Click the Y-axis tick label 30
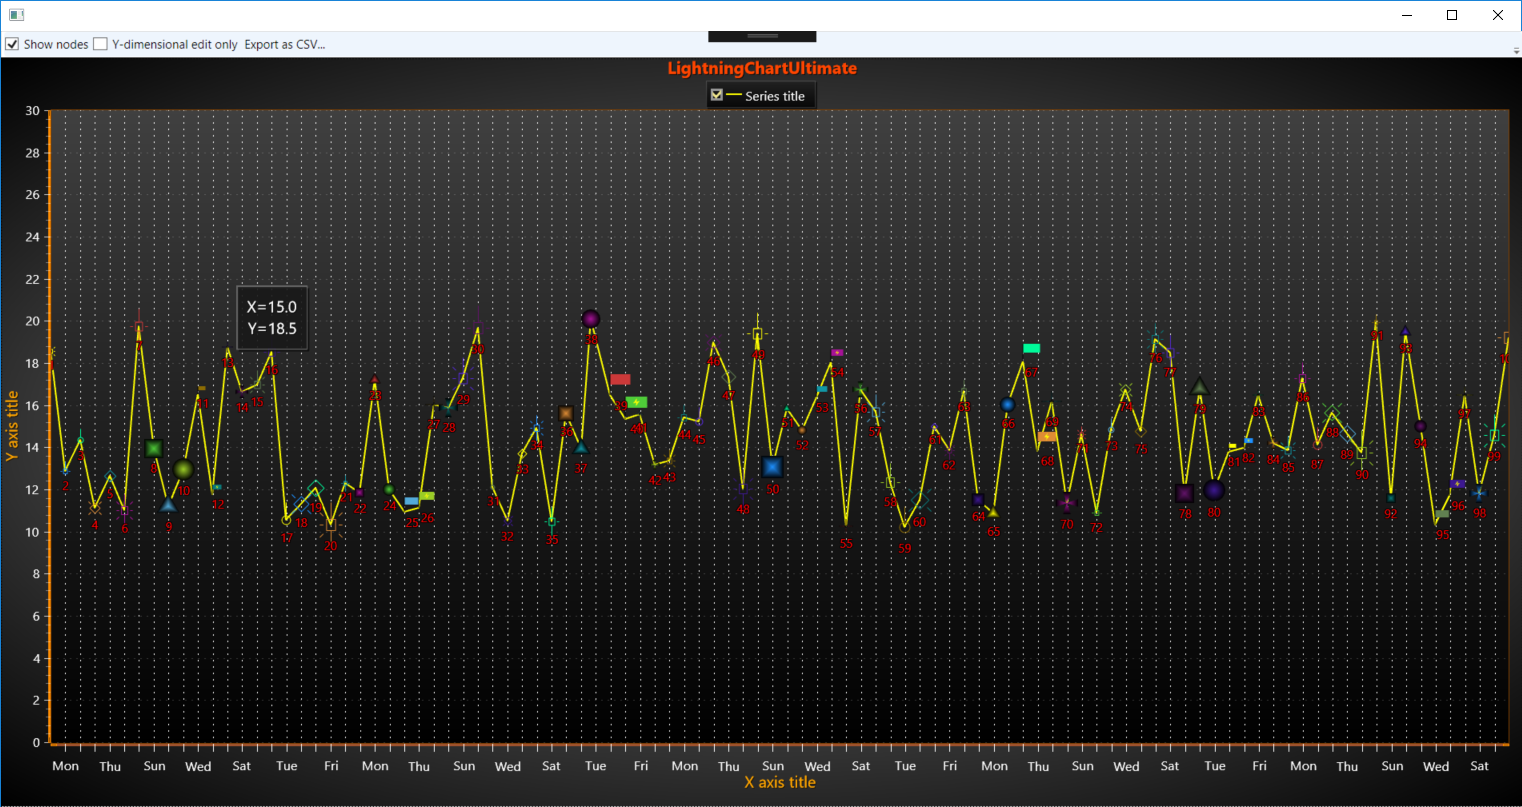This screenshot has height=807, width=1522. 33,111
